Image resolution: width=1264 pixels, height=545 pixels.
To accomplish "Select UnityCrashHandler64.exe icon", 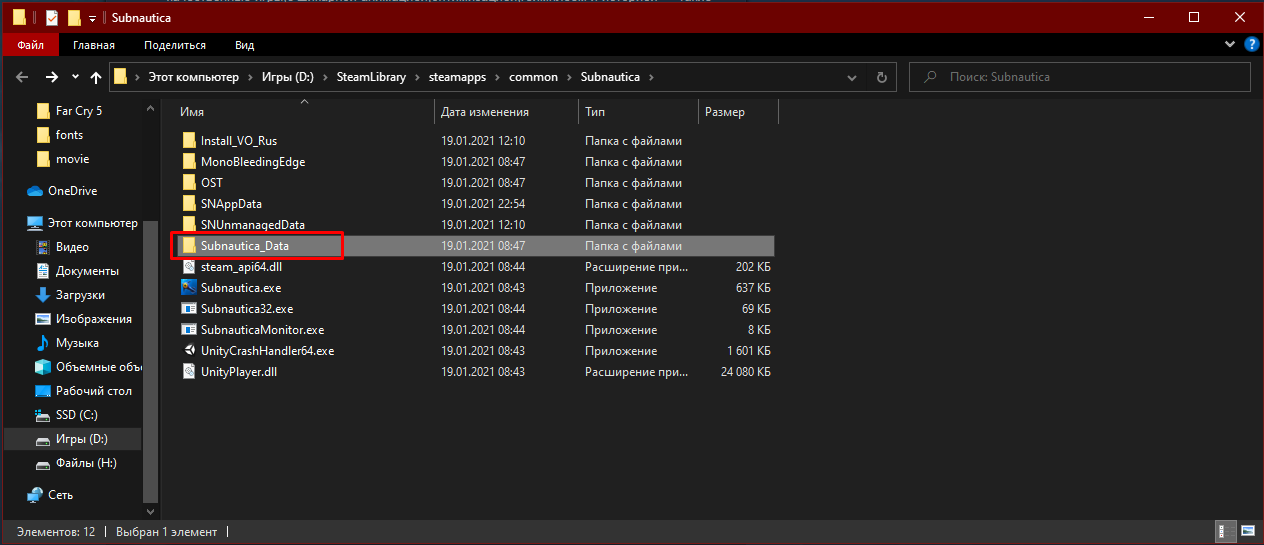I will click(190, 351).
